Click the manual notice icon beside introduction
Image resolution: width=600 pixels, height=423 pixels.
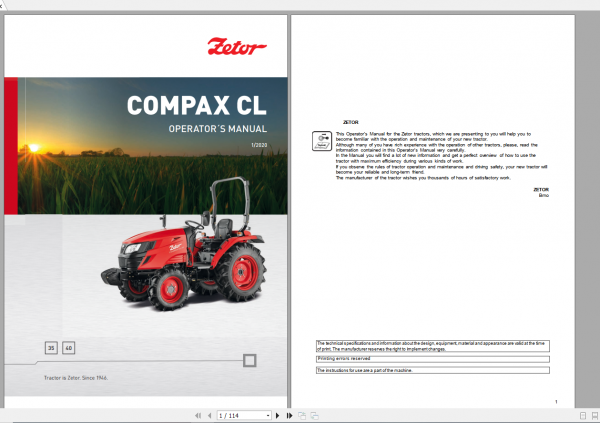click(322, 141)
